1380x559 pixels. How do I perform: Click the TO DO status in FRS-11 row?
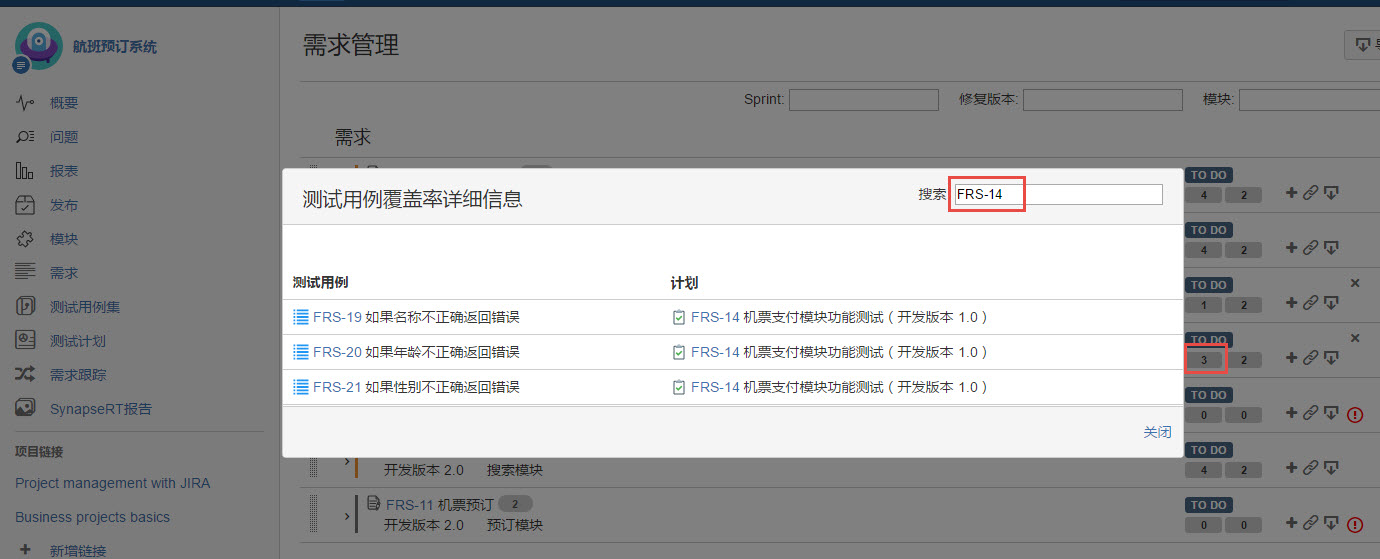1209,505
